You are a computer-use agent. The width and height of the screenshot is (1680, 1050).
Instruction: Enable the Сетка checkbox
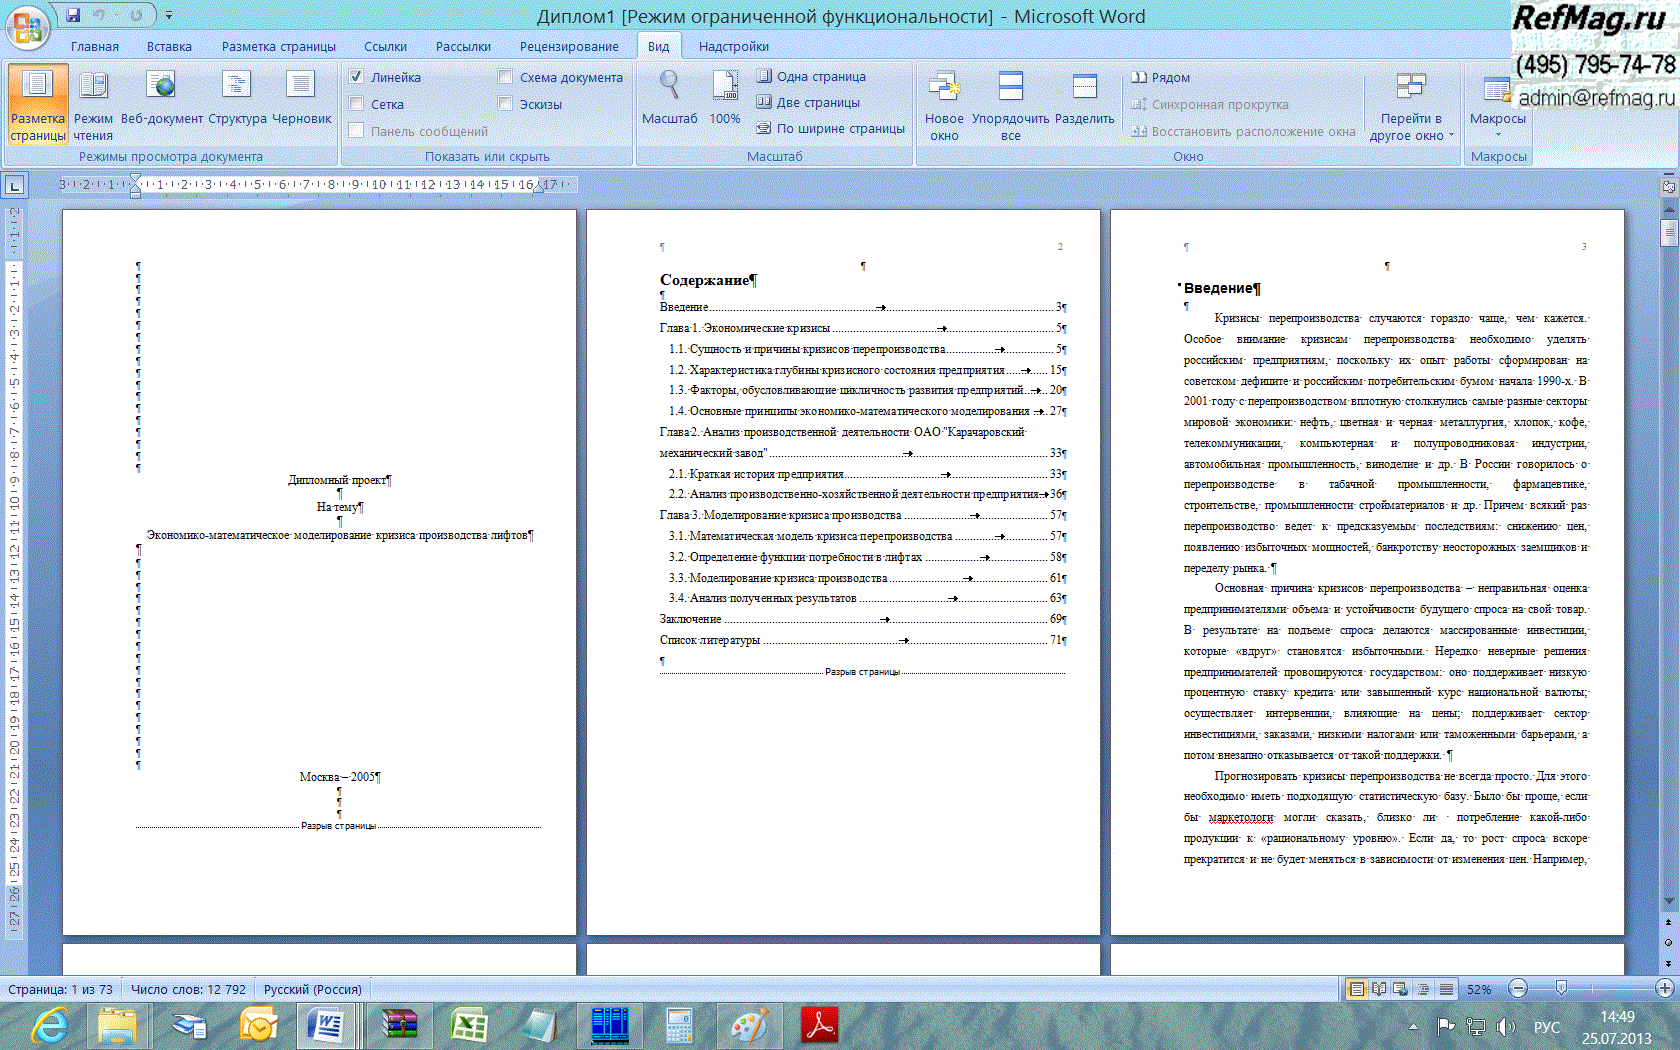(x=356, y=103)
